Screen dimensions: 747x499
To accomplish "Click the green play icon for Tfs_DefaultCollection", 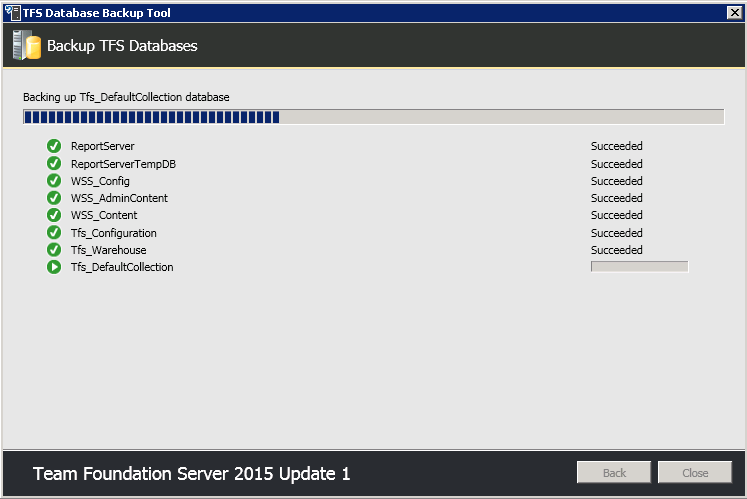I will pyautogui.click(x=54, y=267).
